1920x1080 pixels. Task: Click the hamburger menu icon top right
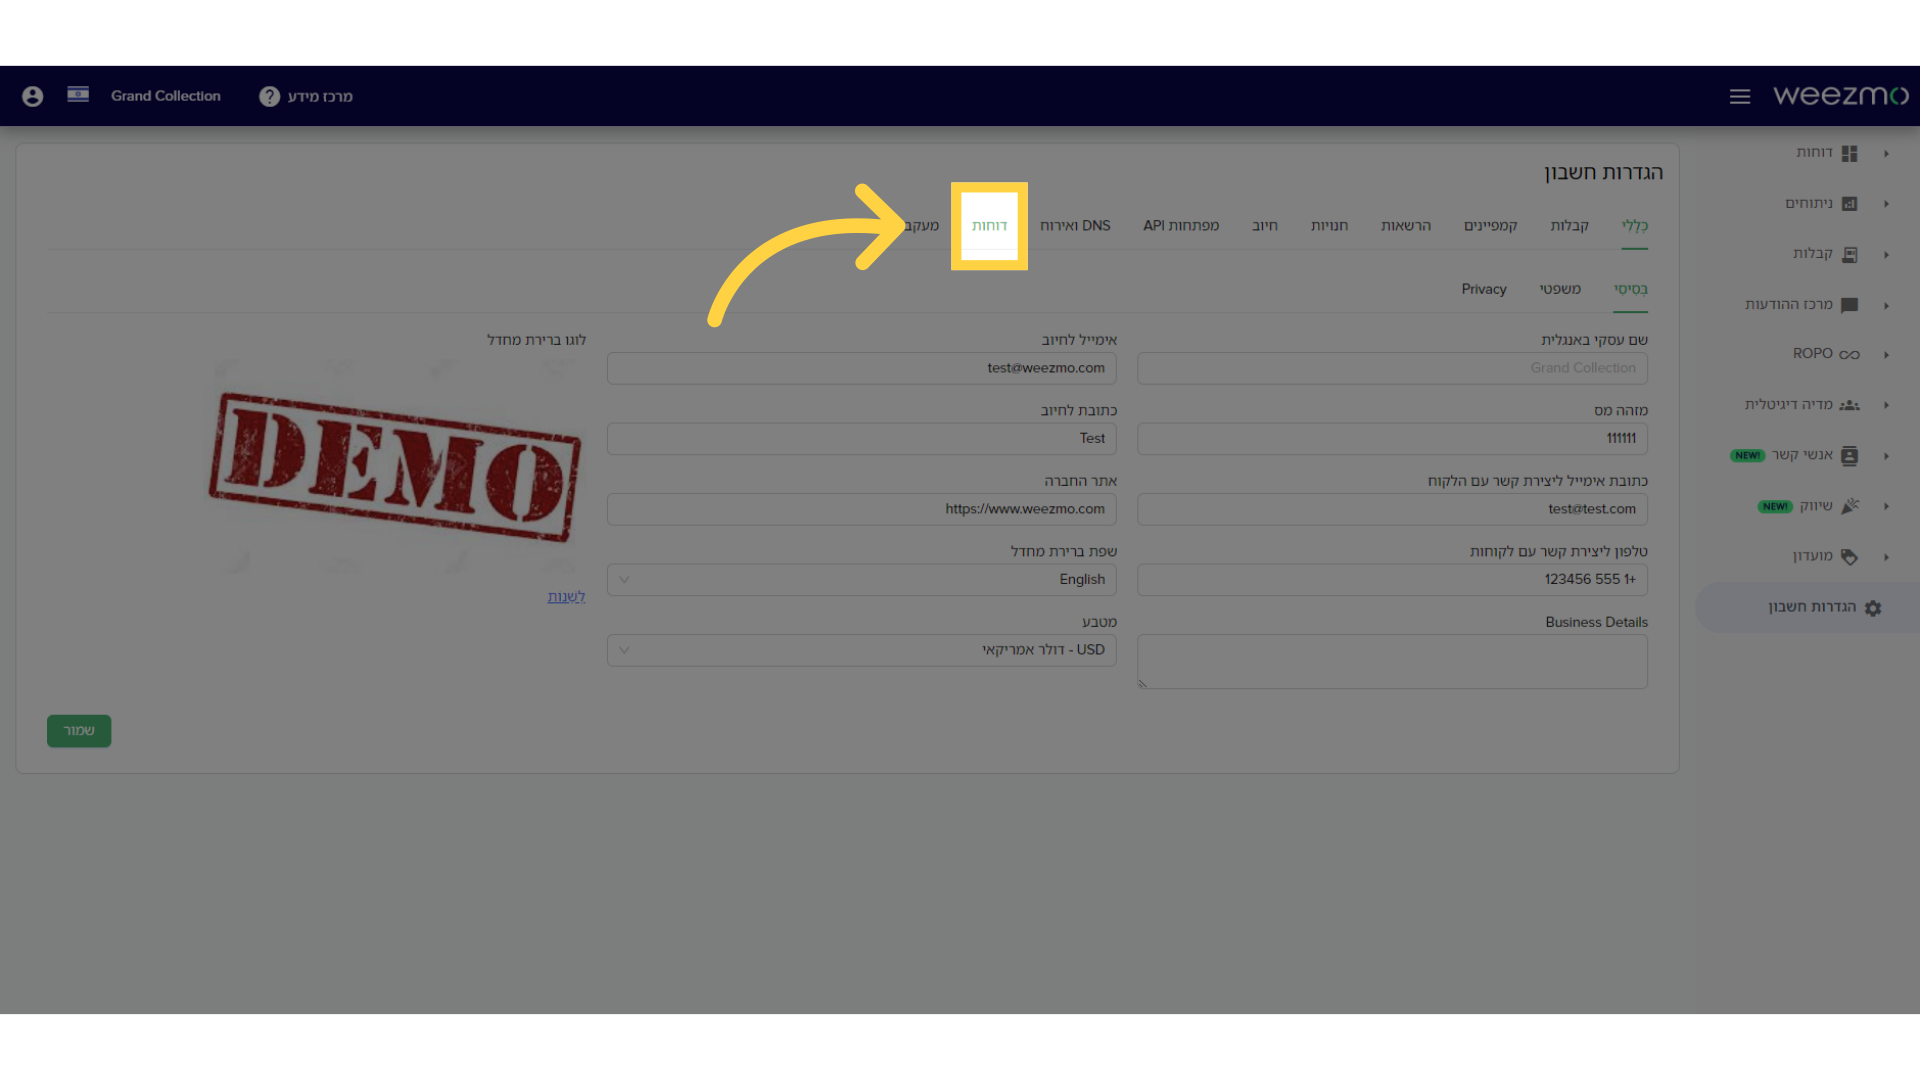1739,96
